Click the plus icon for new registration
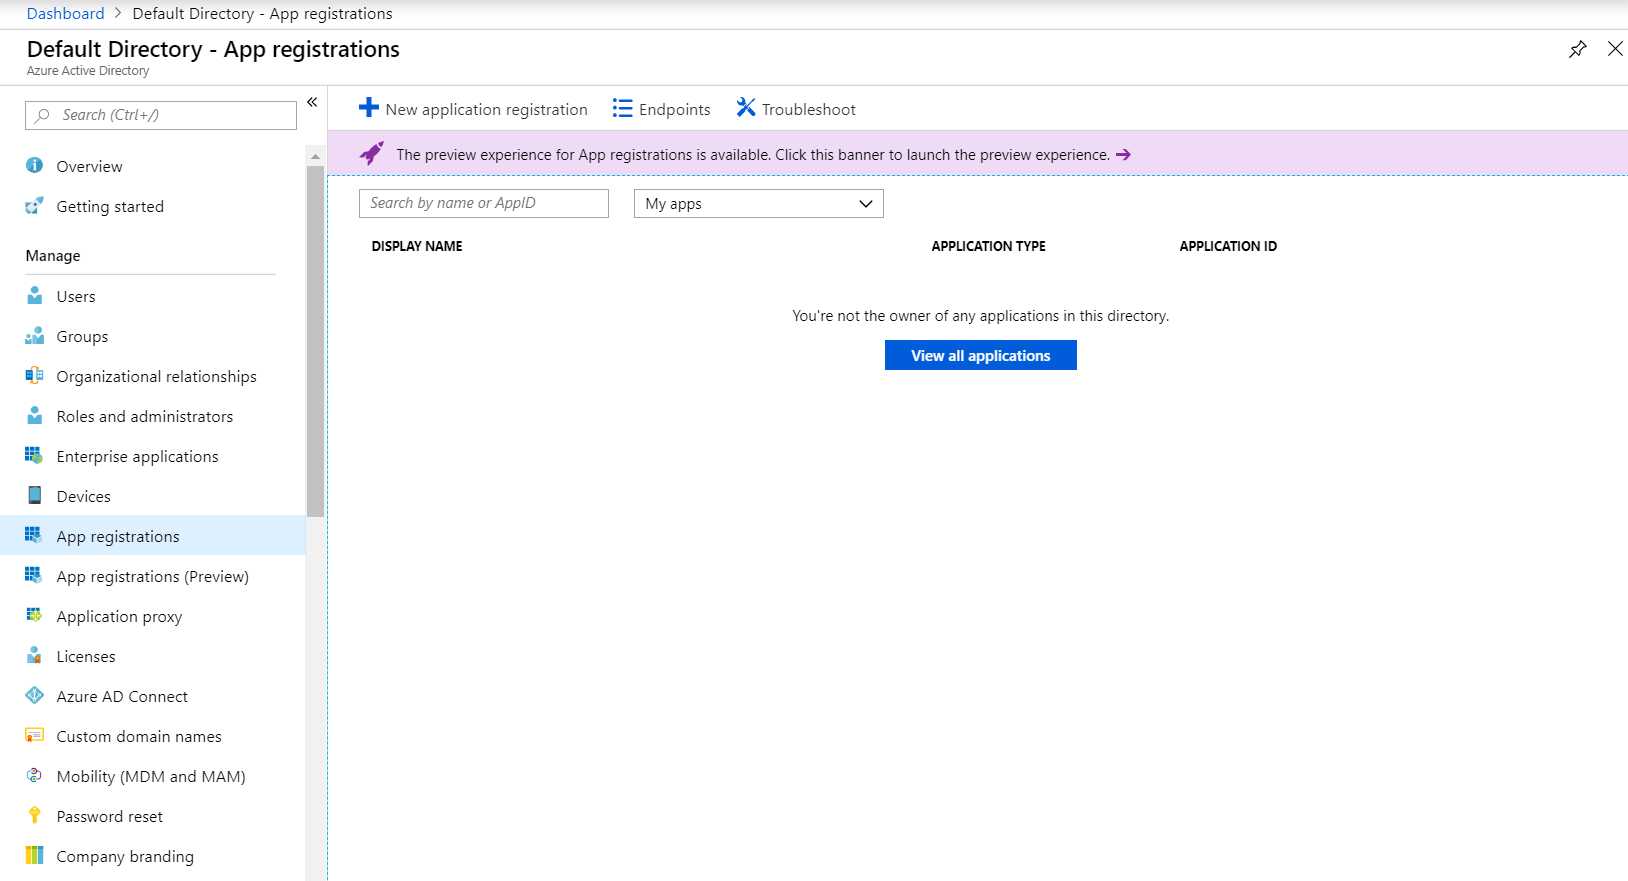The height and width of the screenshot is (881, 1628). point(369,108)
